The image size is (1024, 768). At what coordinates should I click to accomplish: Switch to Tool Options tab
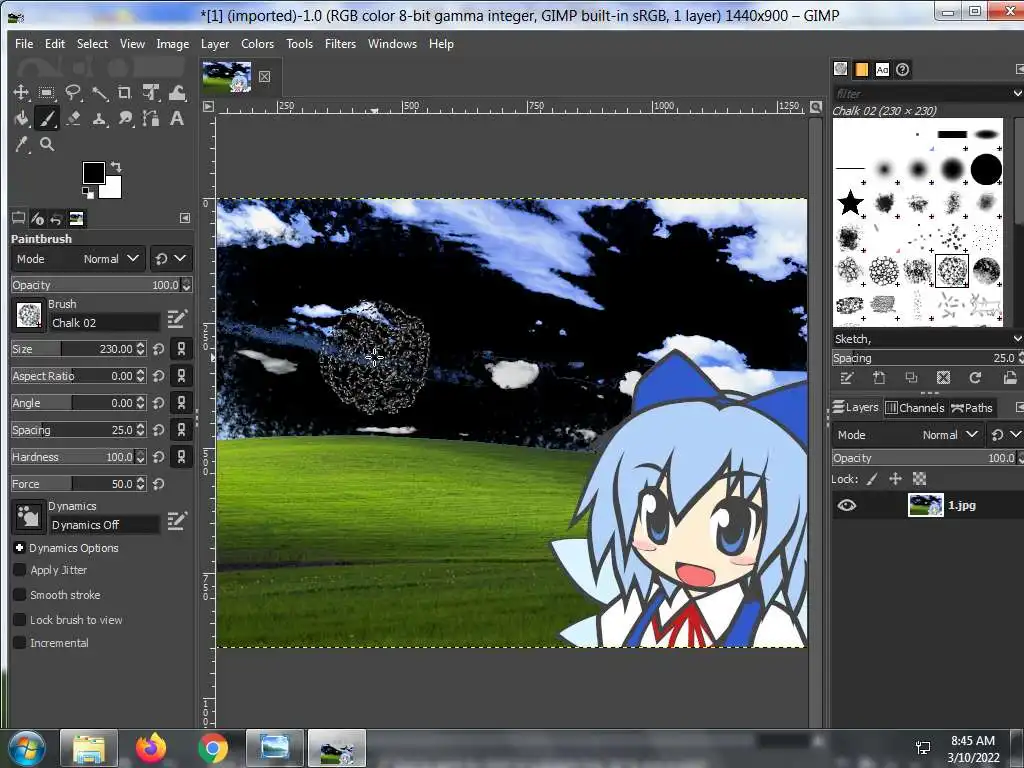tap(18, 218)
